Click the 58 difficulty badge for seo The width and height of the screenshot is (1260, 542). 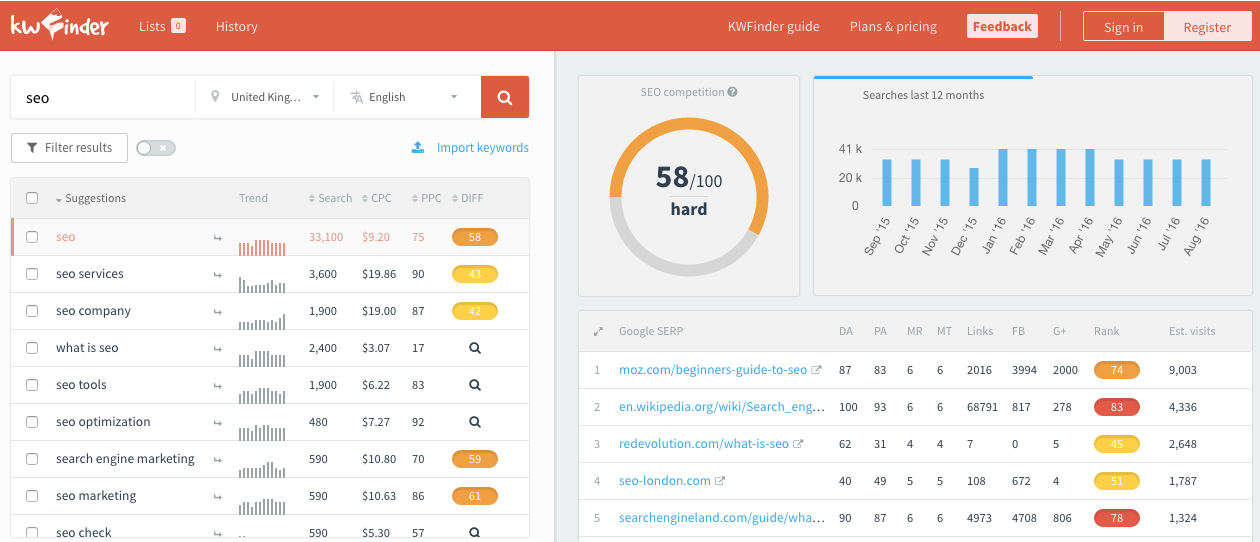[475, 237]
